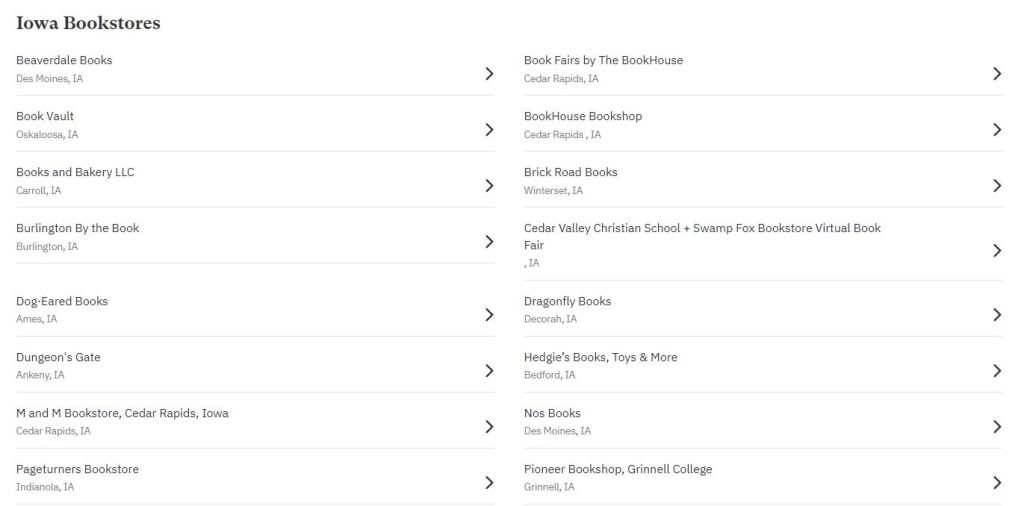Click the chevron arrow beside Beaverdale Books

tap(489, 73)
